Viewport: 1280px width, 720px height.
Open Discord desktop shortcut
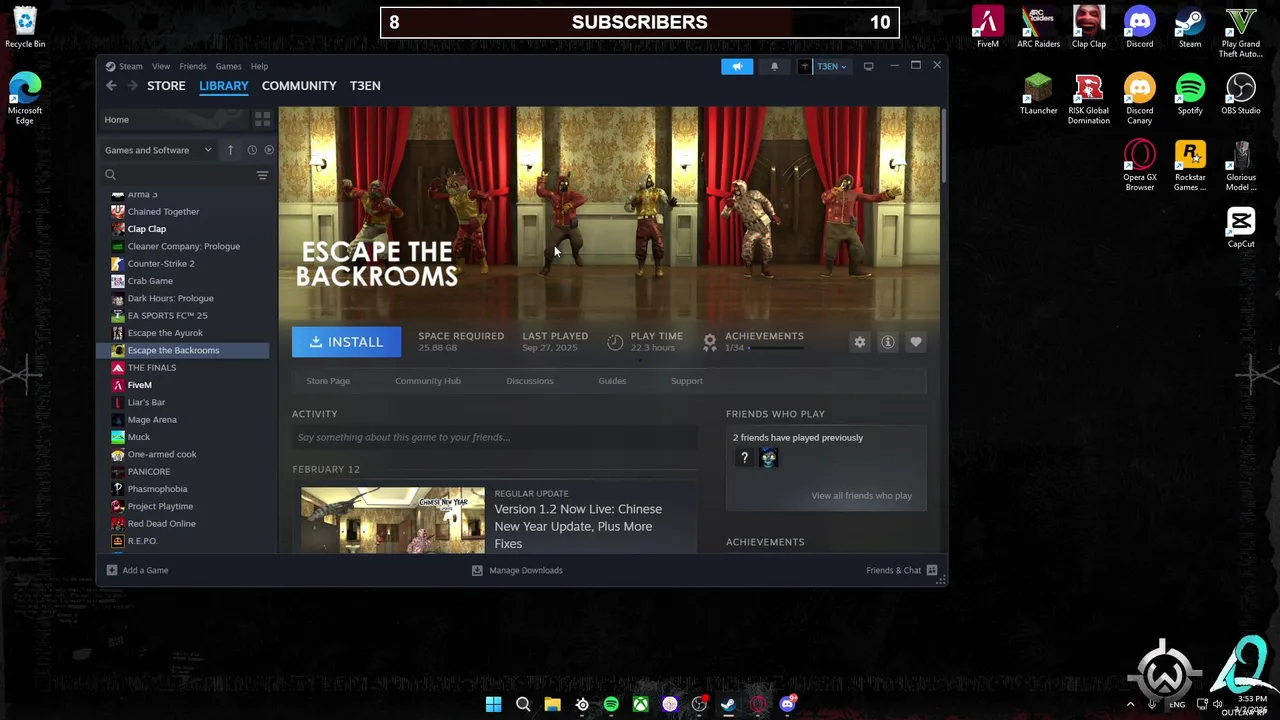[1139, 28]
